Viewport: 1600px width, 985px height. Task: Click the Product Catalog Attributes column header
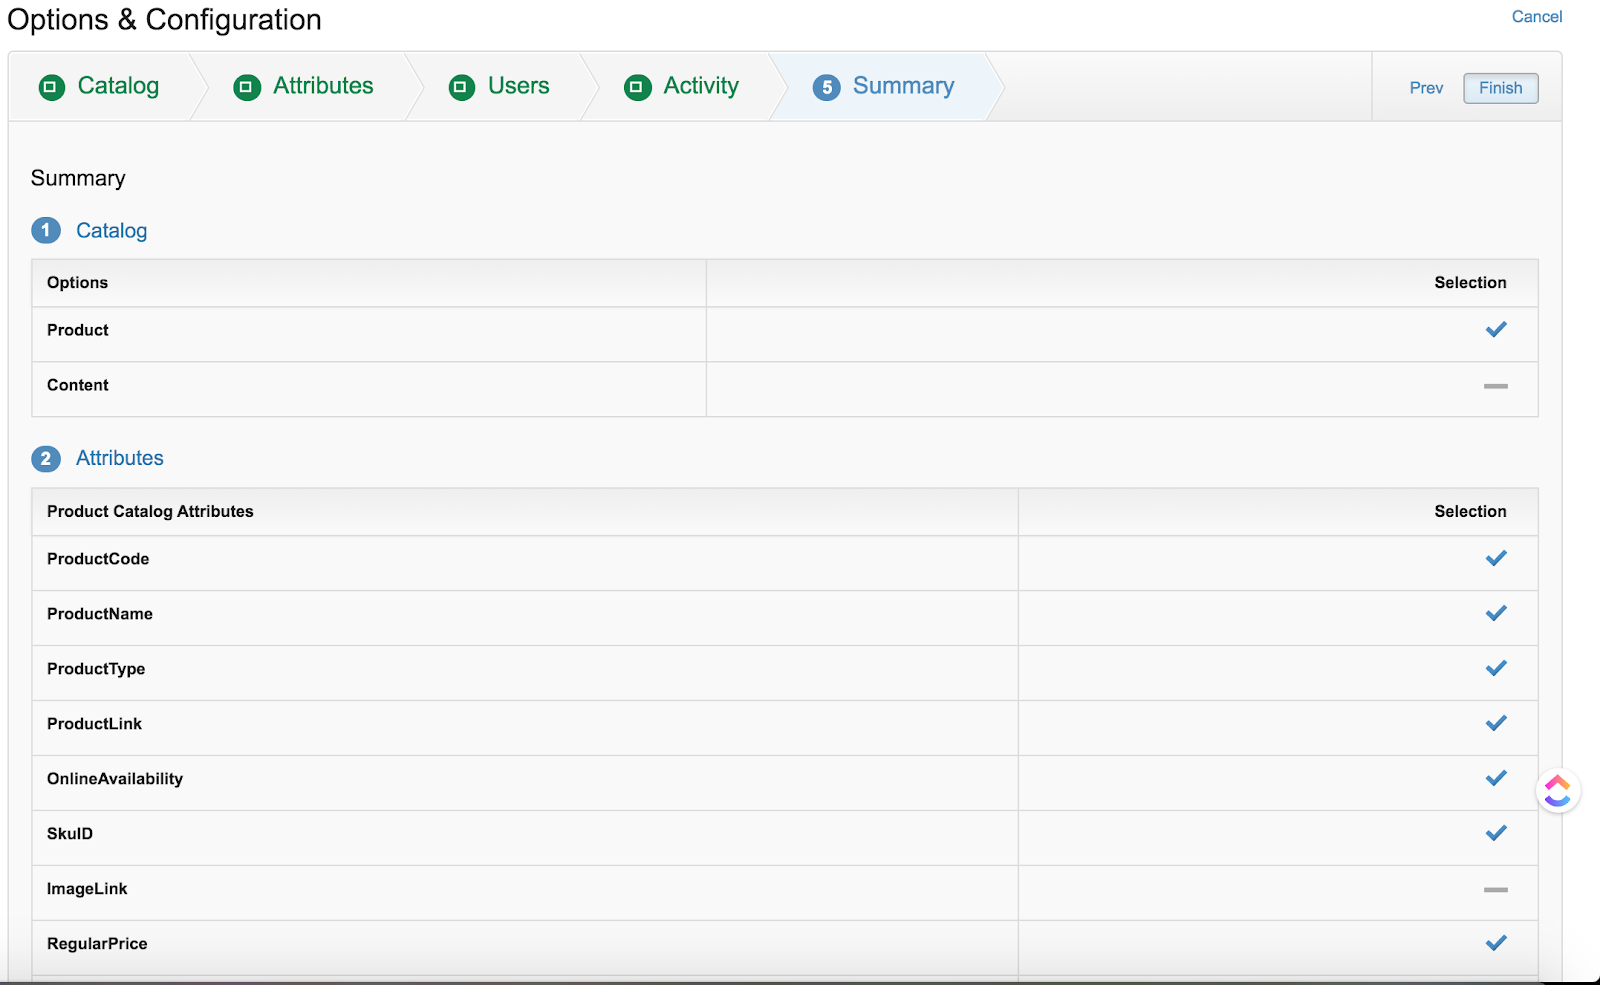pyautogui.click(x=150, y=512)
